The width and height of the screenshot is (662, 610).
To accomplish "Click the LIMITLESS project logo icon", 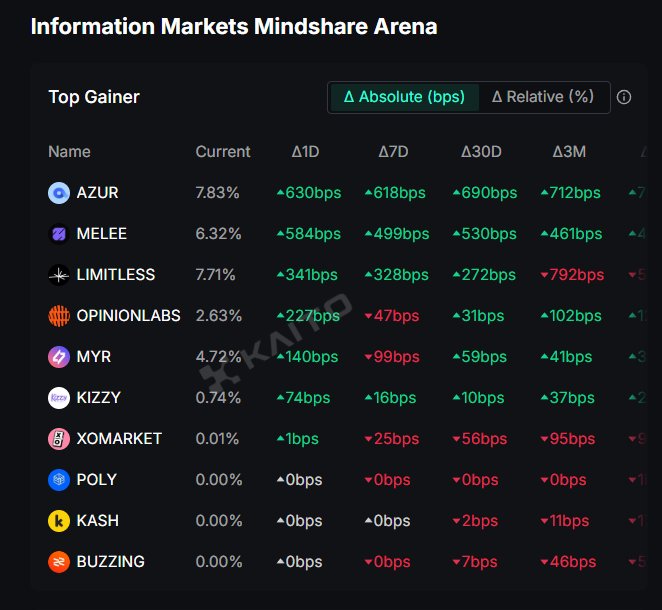I will coord(58,275).
